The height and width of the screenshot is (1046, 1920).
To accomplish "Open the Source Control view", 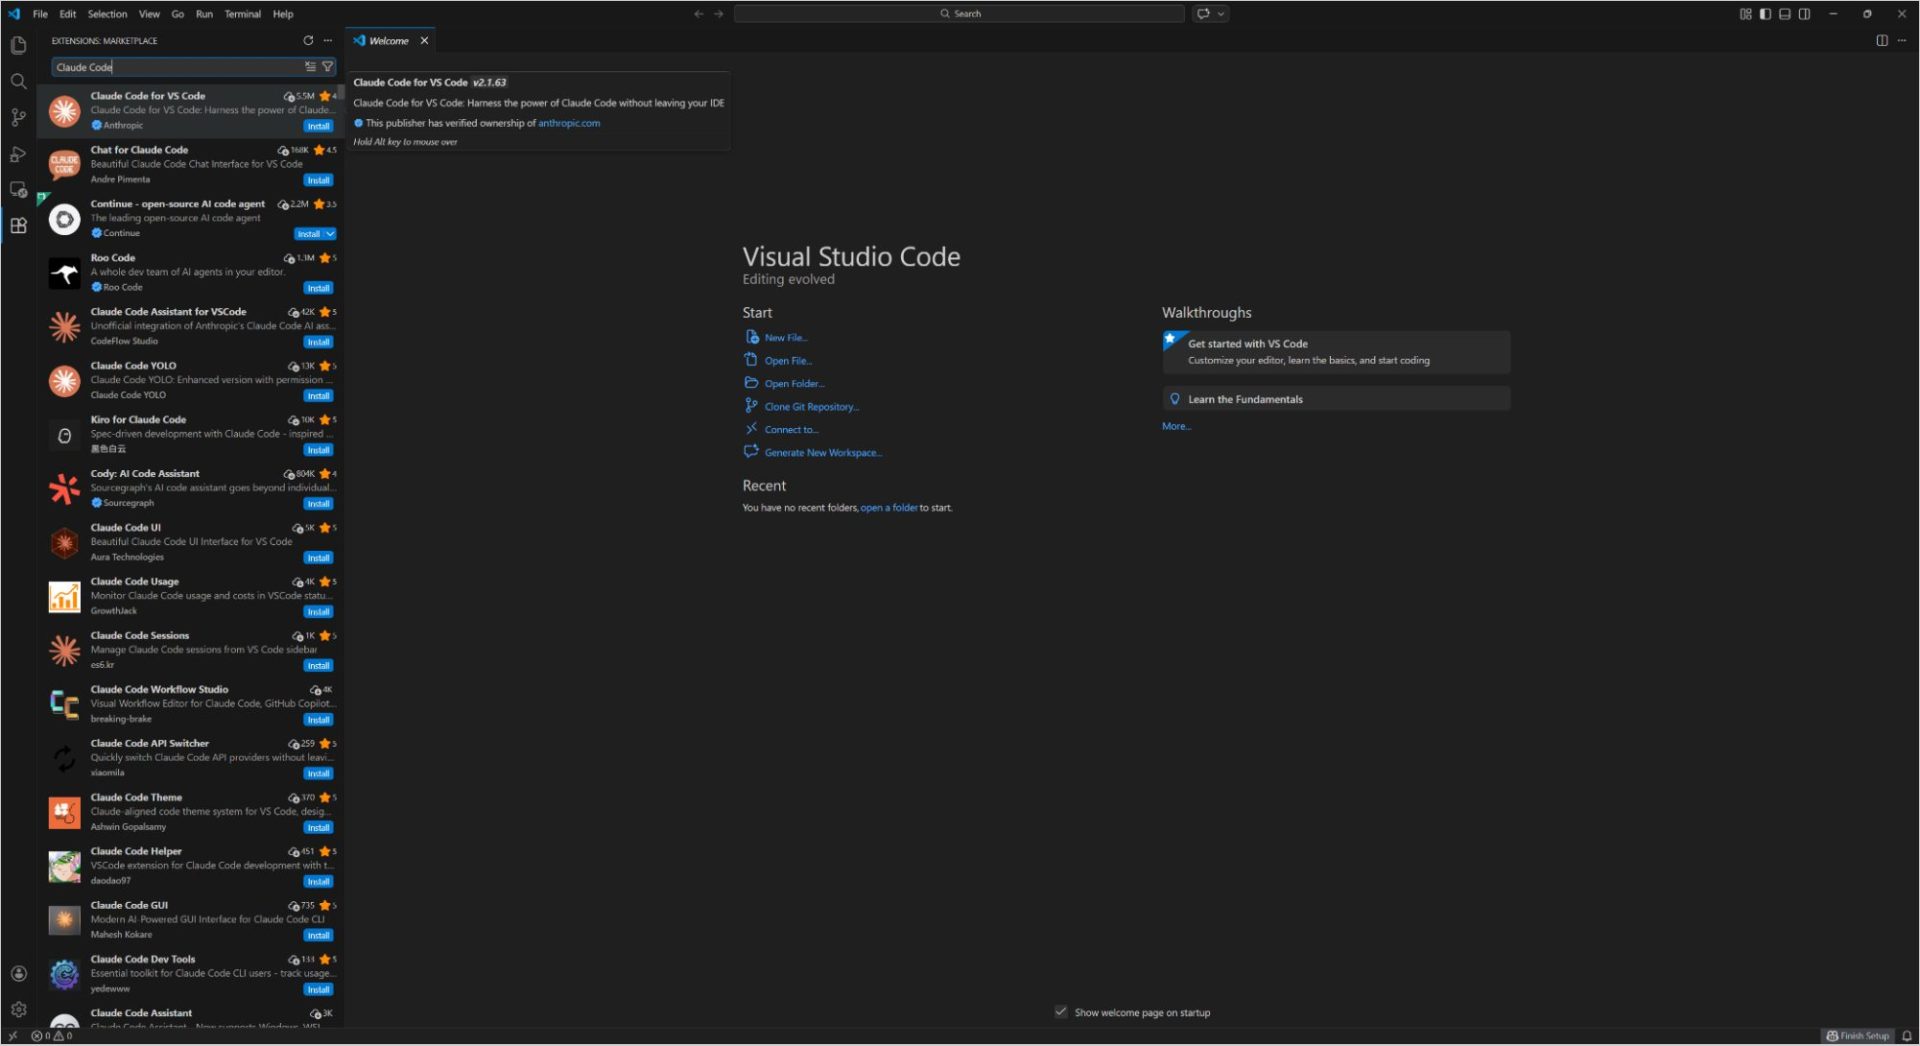I will (x=18, y=117).
